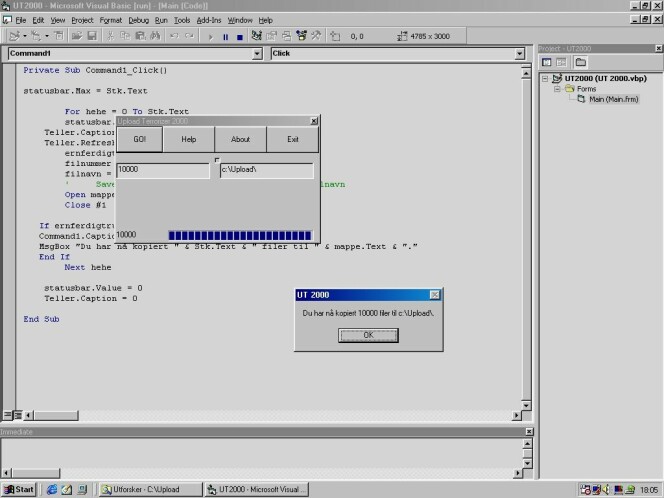Open the Edit menu

(x=38, y=20)
